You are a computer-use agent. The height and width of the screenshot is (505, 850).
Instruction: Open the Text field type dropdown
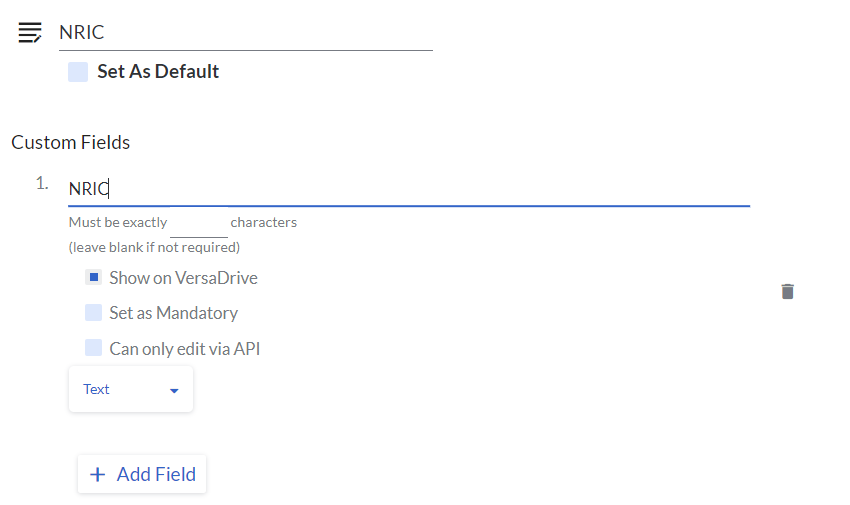tap(130, 389)
